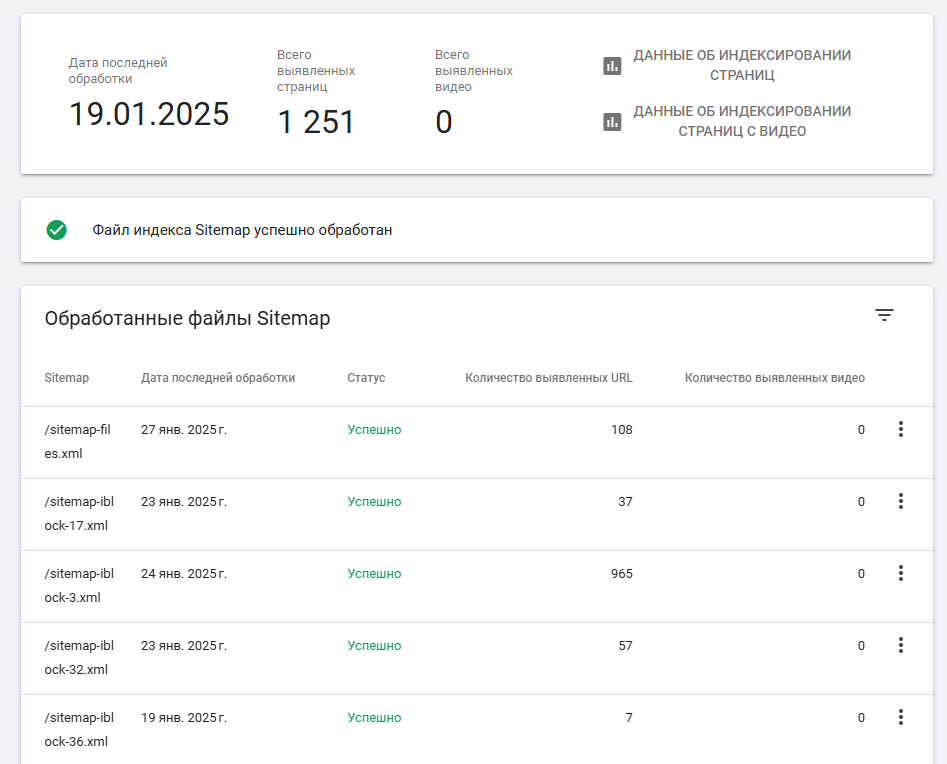Open the 'Данные об индексировании страниц с видео' link

click(x=741, y=121)
